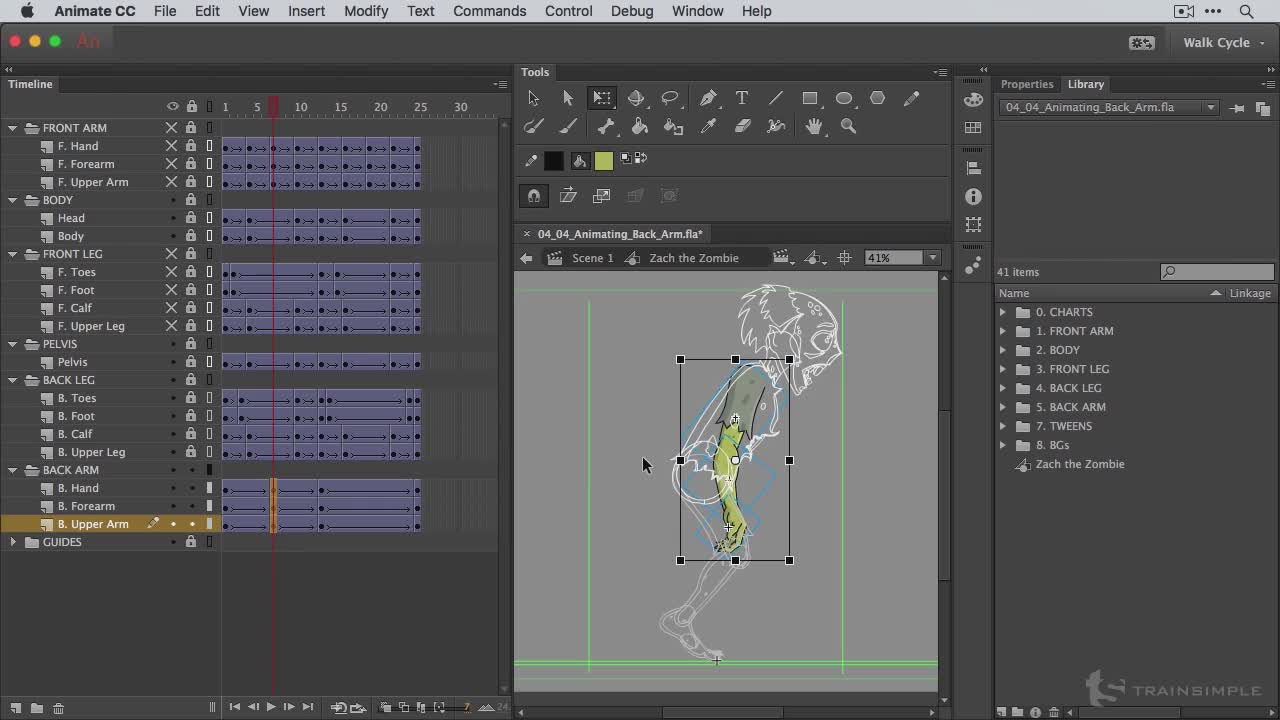The height and width of the screenshot is (720, 1280).
Task: Choose the Oval tool
Action: [844, 98]
